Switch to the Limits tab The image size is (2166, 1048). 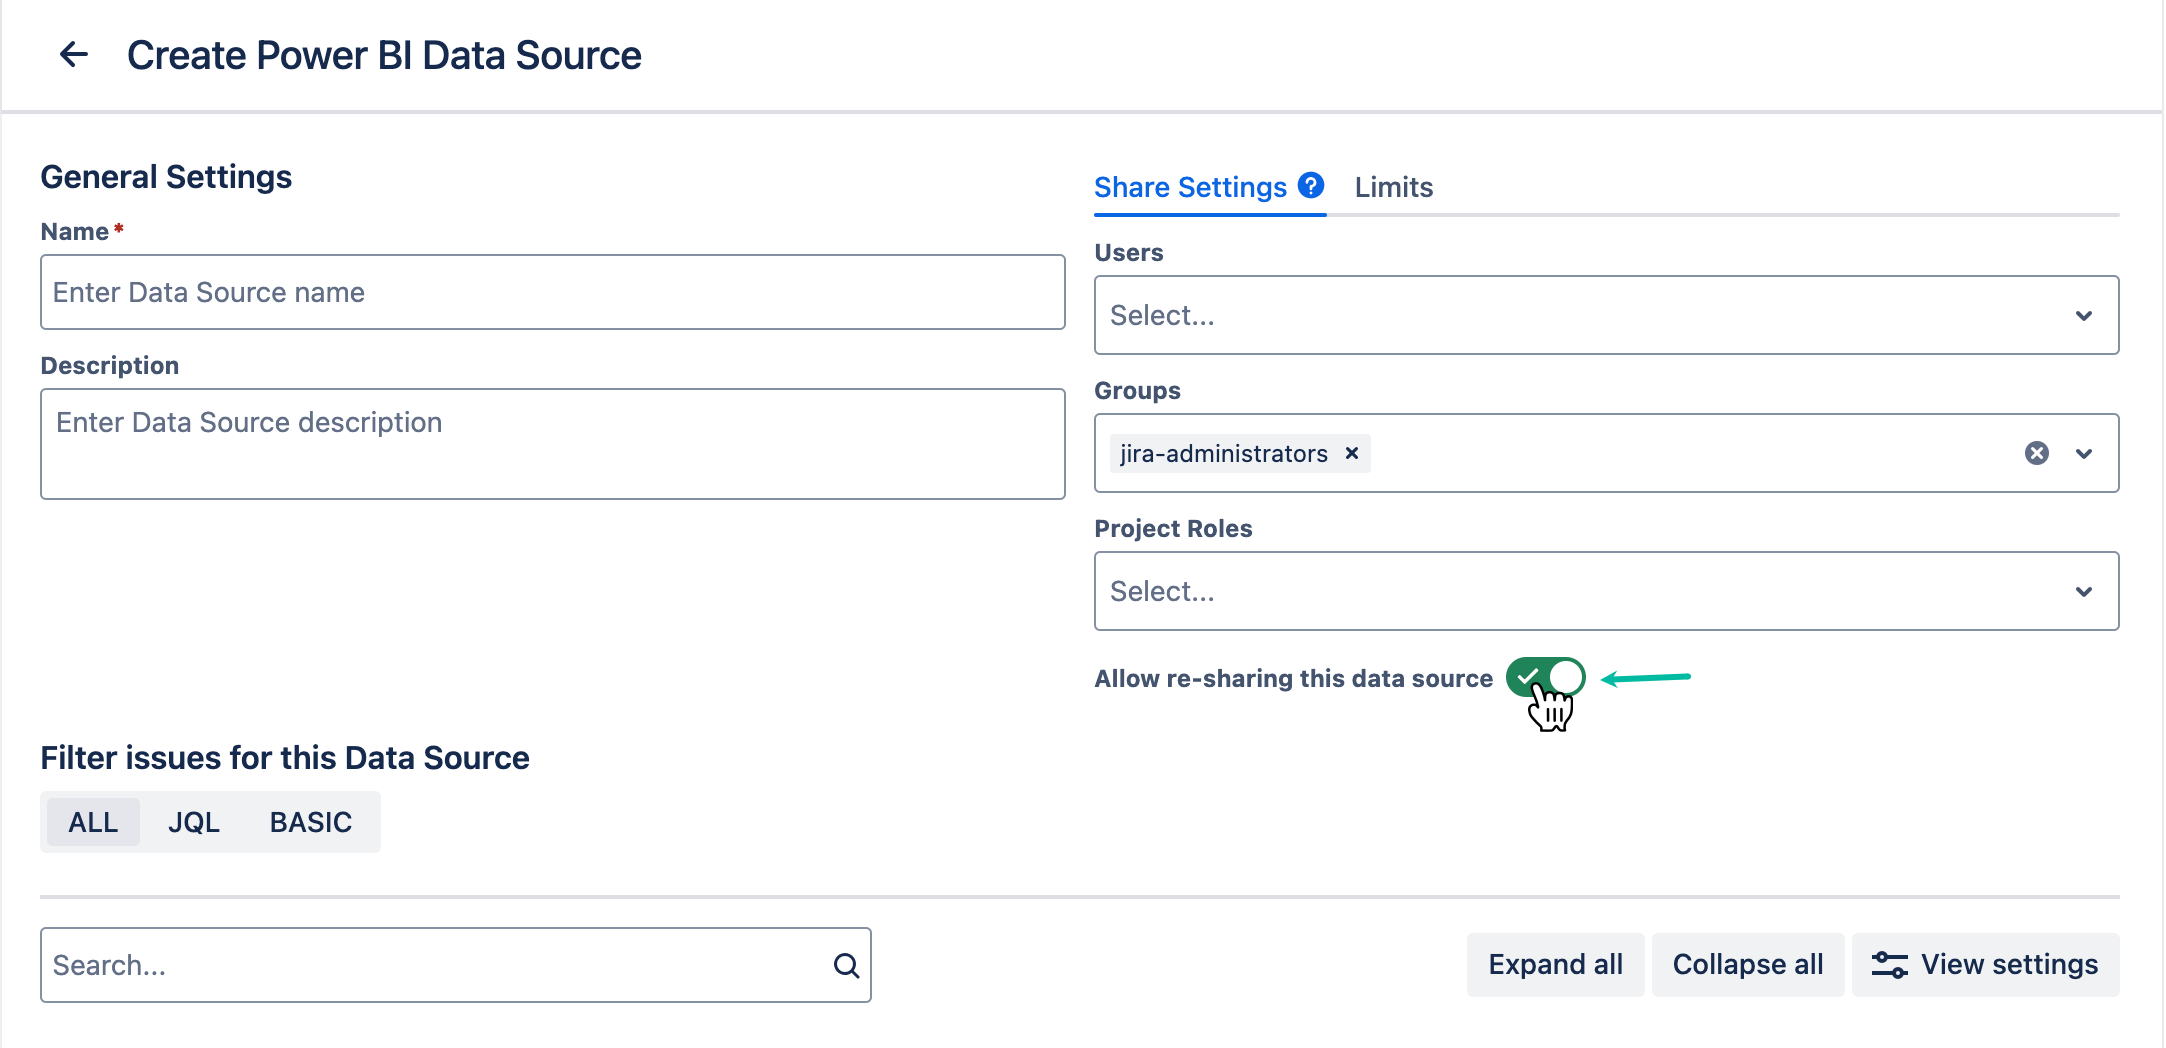click(1393, 187)
